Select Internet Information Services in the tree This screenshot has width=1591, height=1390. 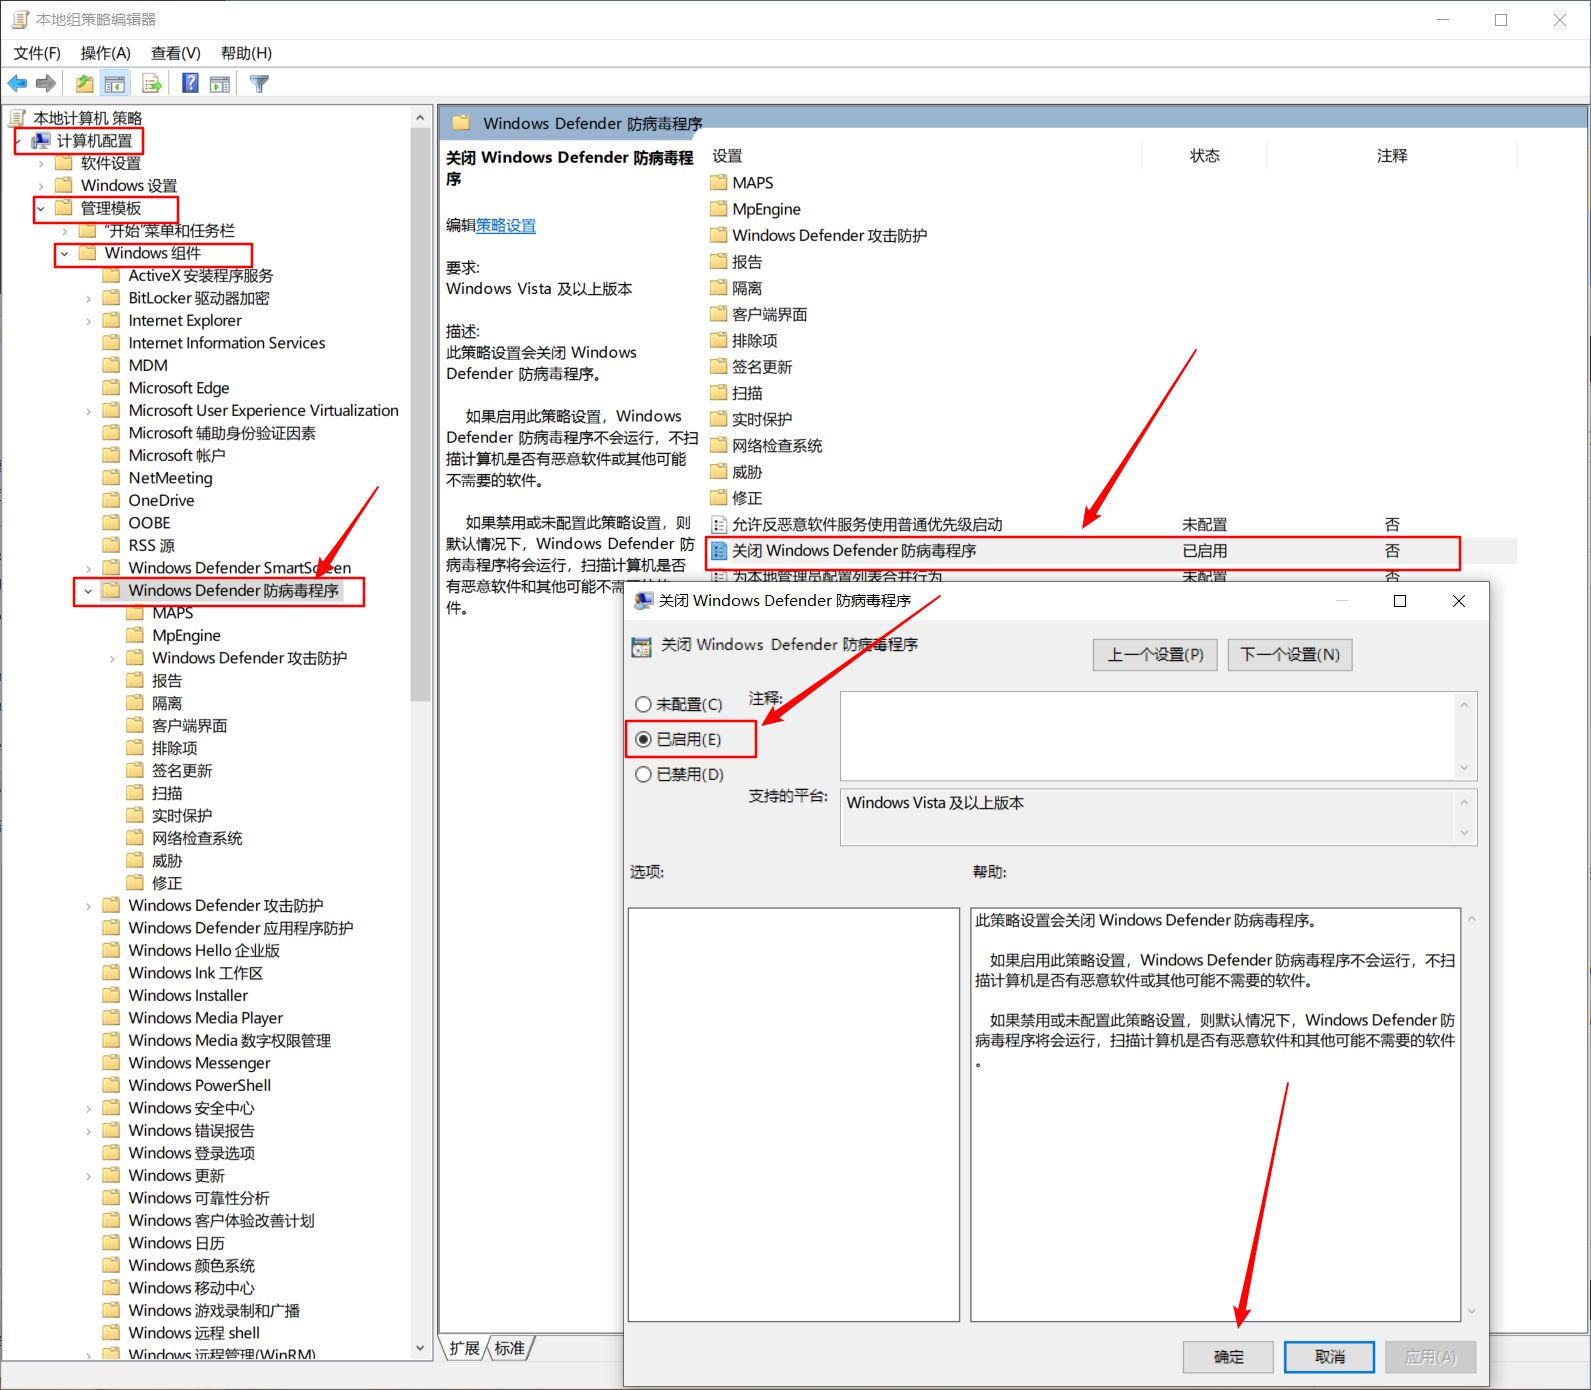[x=227, y=343]
